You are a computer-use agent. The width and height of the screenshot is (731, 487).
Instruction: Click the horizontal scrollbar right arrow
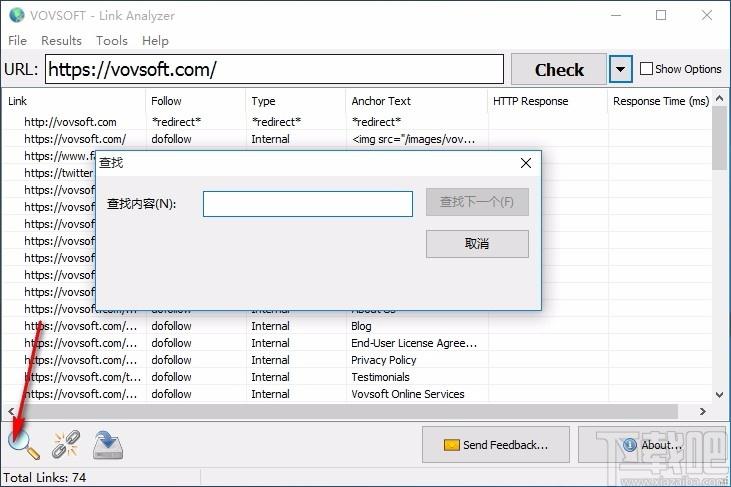[x=703, y=411]
